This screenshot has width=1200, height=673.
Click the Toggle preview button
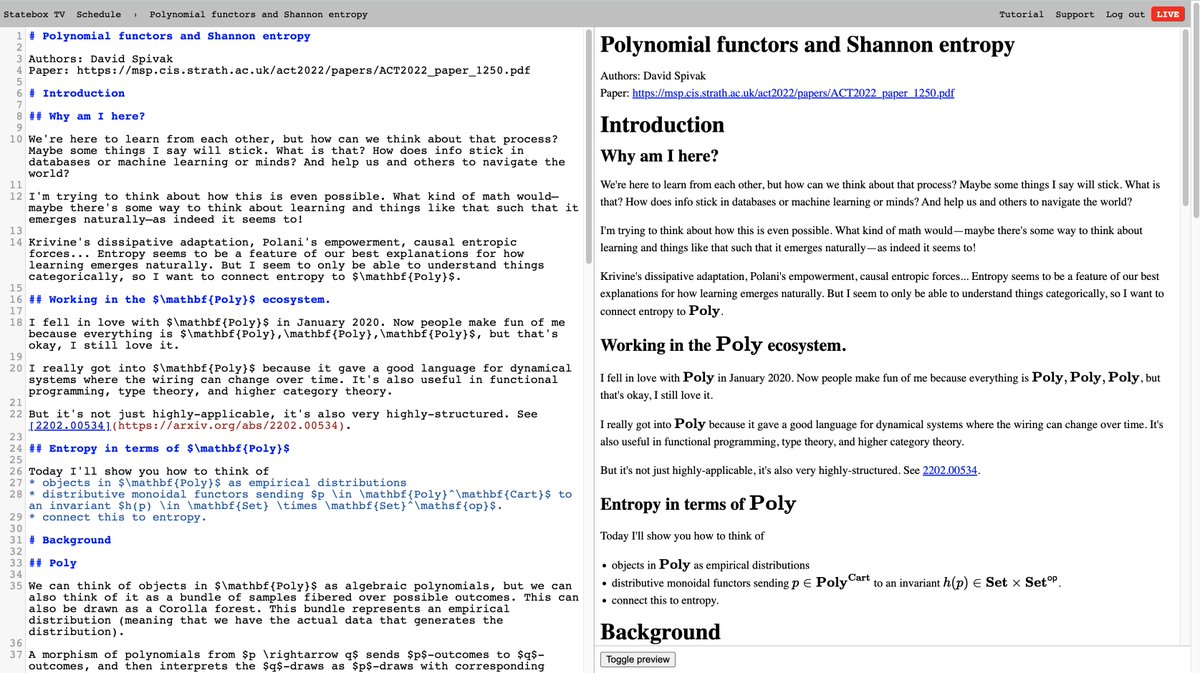pyautogui.click(x=638, y=659)
